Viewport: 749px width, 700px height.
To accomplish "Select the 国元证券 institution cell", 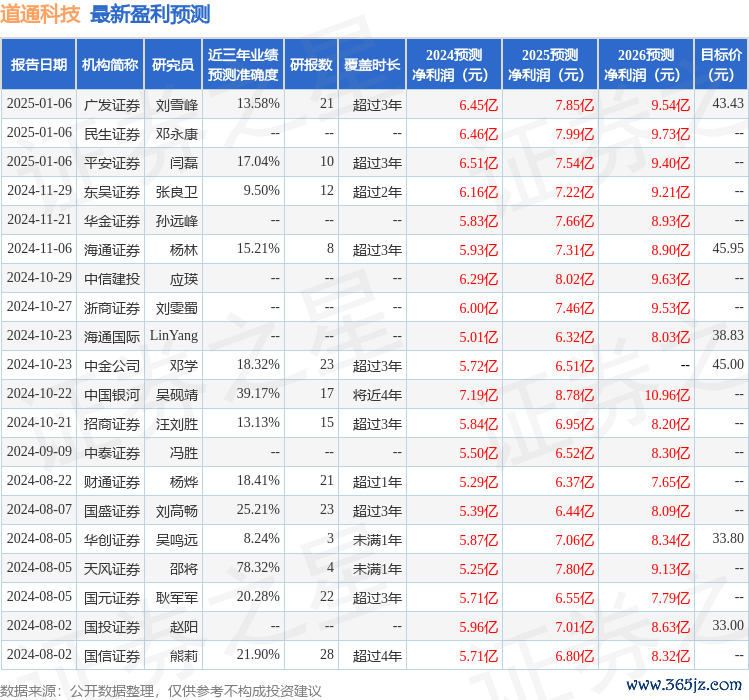I will click(x=112, y=598).
